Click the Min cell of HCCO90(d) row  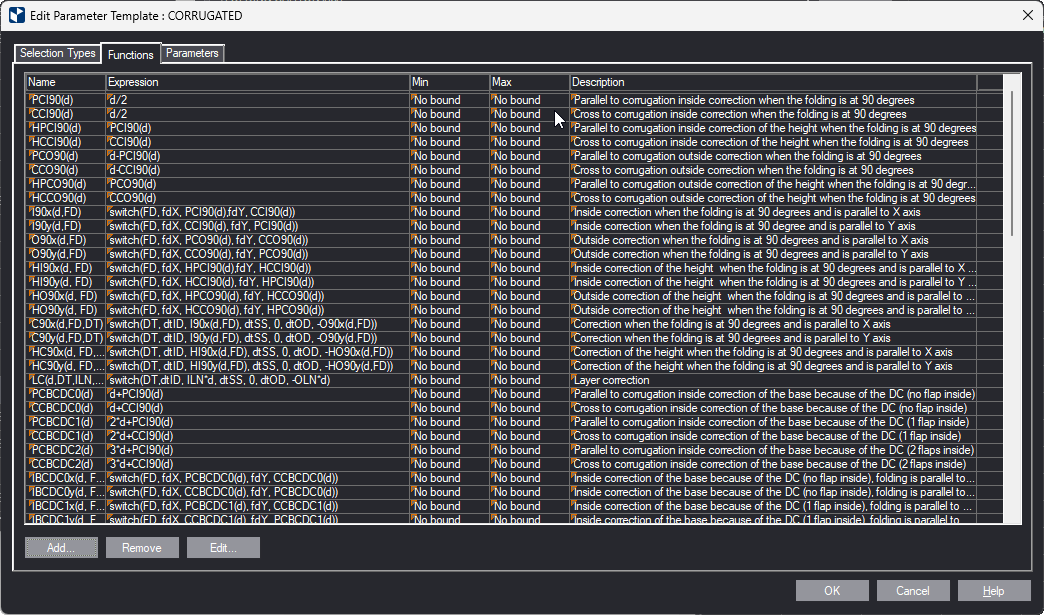448,198
